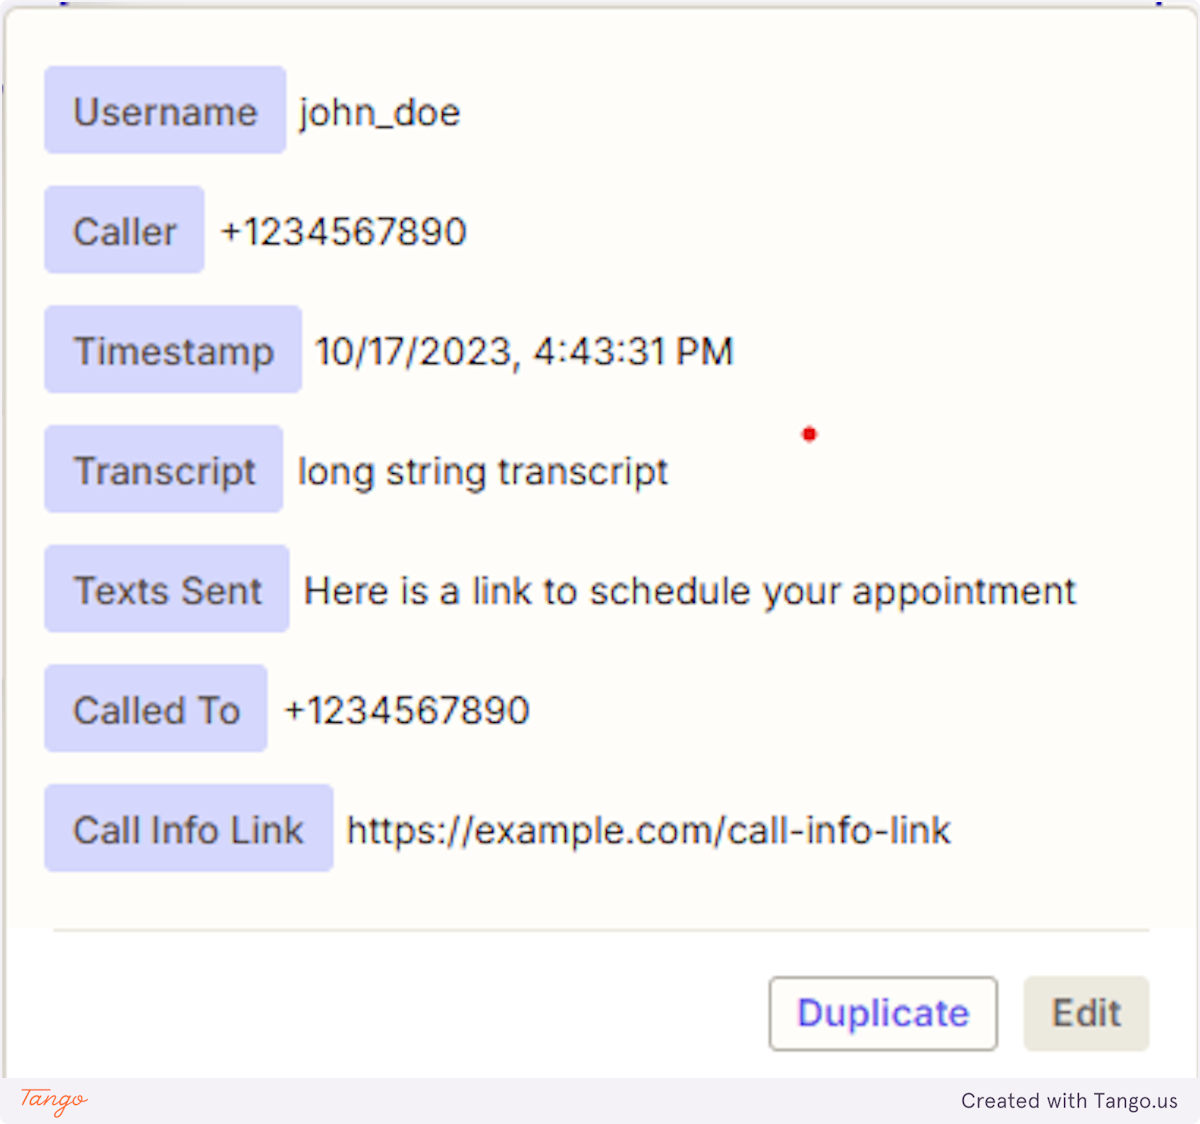Click the timestamp value 10/17/2023
Screen dimensions: 1200x1124
(x=523, y=350)
